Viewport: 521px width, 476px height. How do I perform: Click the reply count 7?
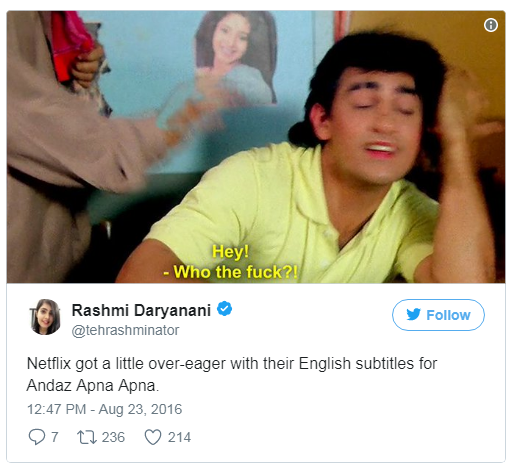click(55, 437)
